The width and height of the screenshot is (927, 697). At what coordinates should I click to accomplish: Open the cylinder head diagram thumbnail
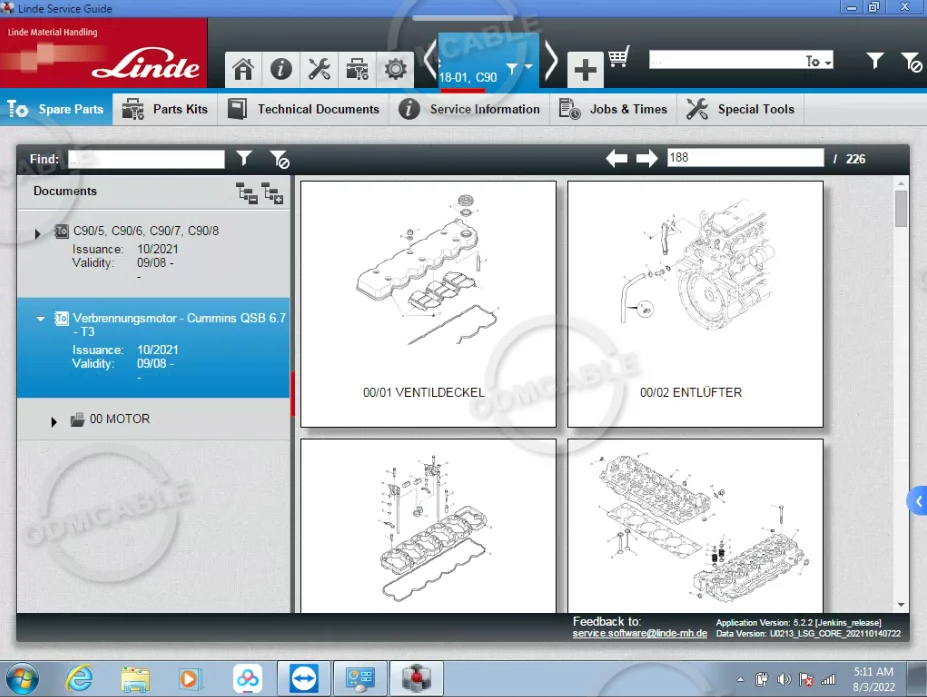[x=695, y=526]
